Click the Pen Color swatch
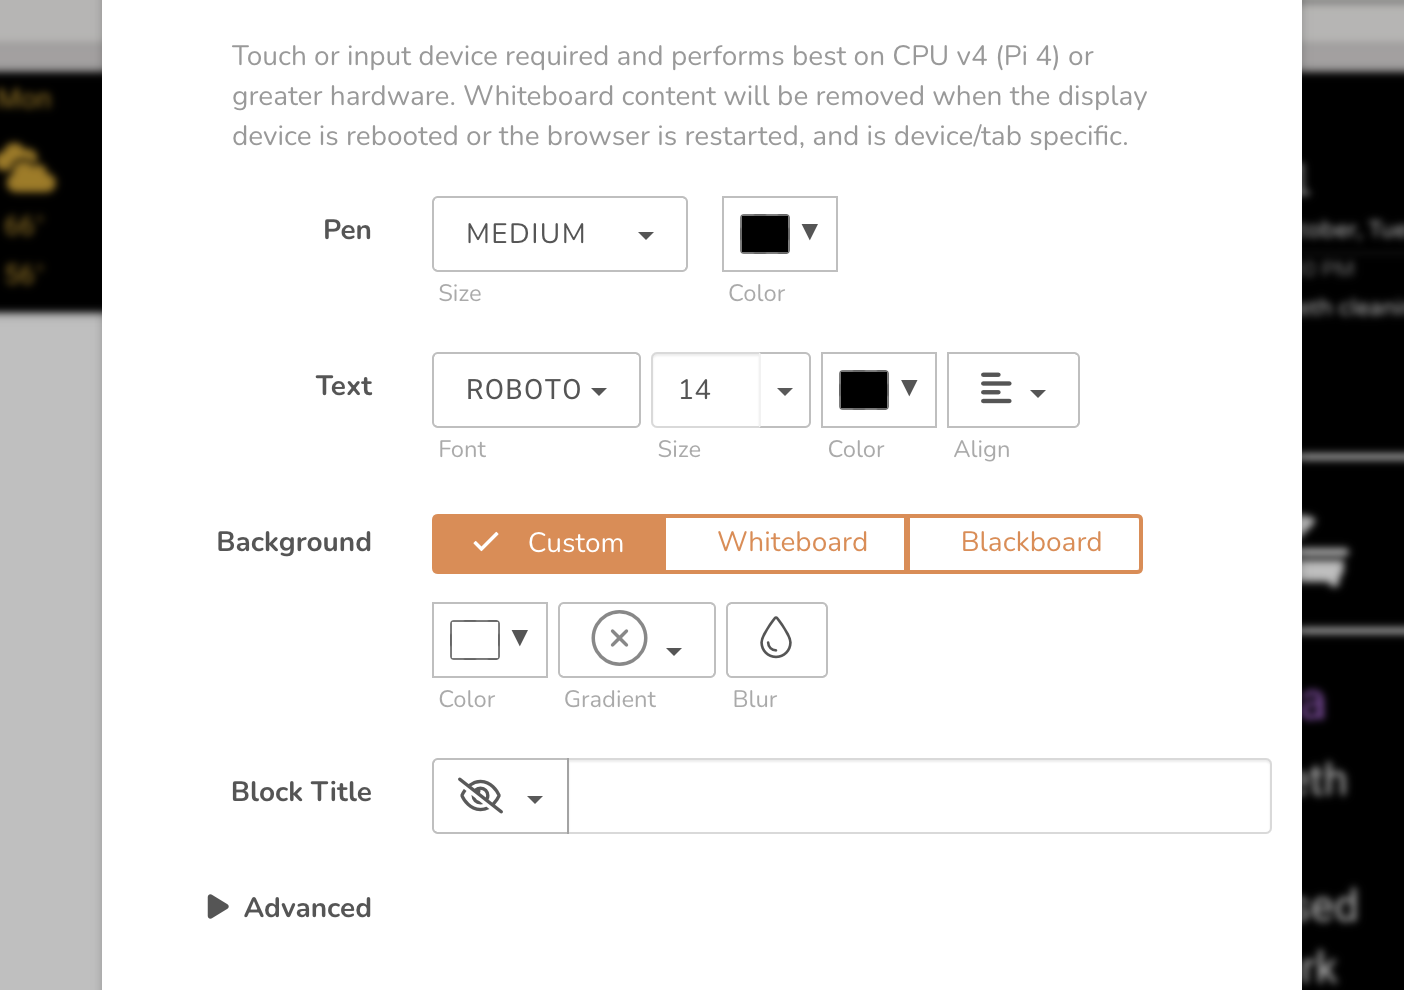 pos(763,232)
